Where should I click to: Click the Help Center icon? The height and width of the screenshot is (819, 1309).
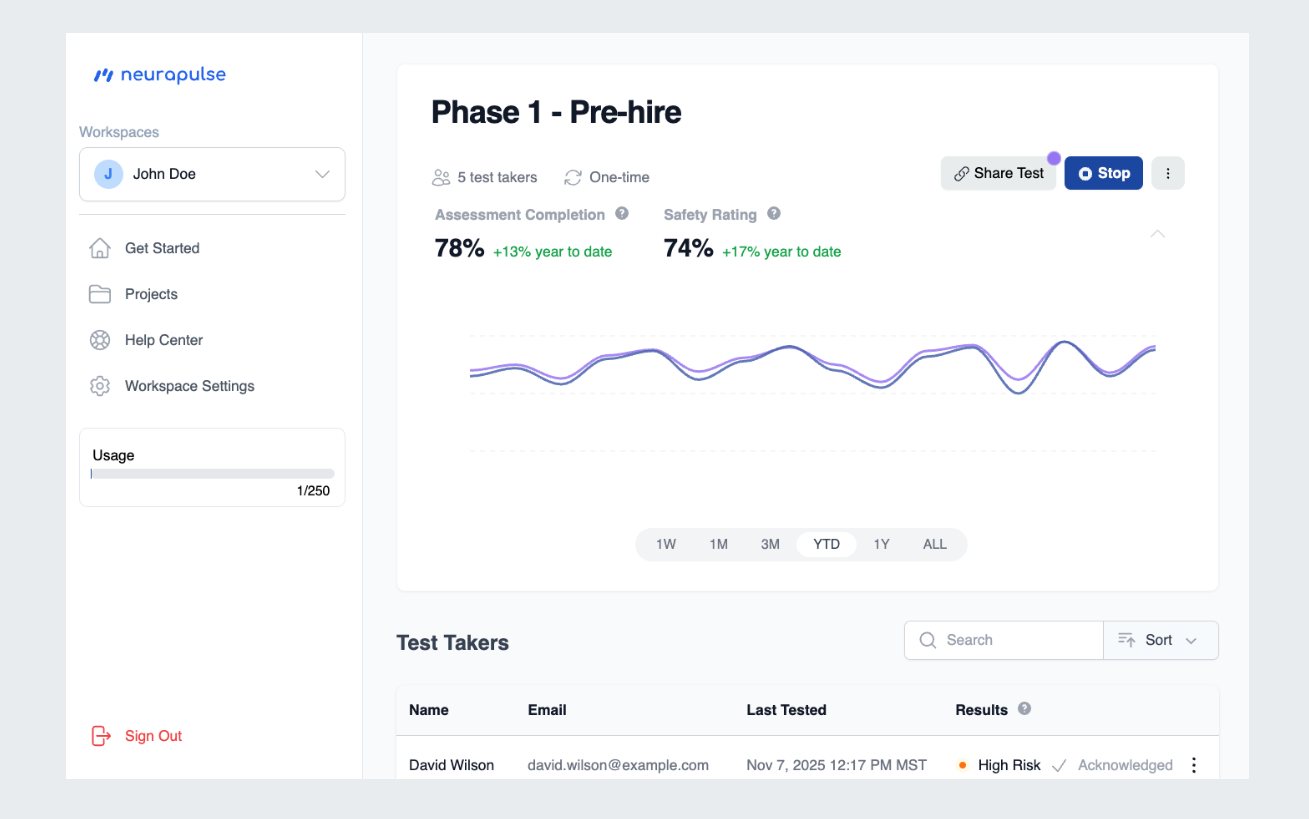click(100, 339)
